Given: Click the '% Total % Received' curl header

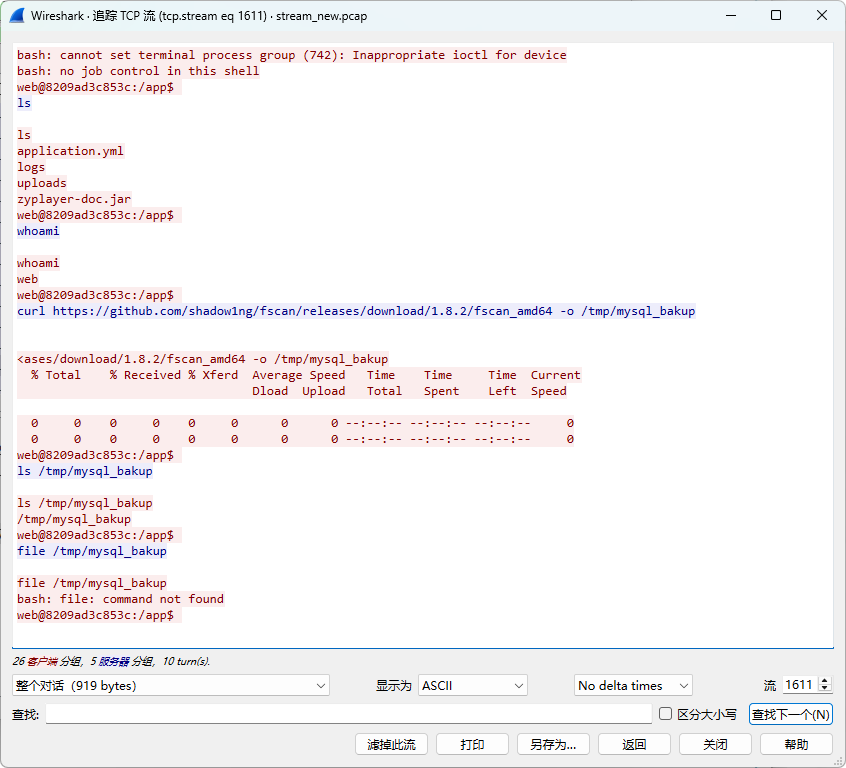Looking at the screenshot, I should (299, 375).
